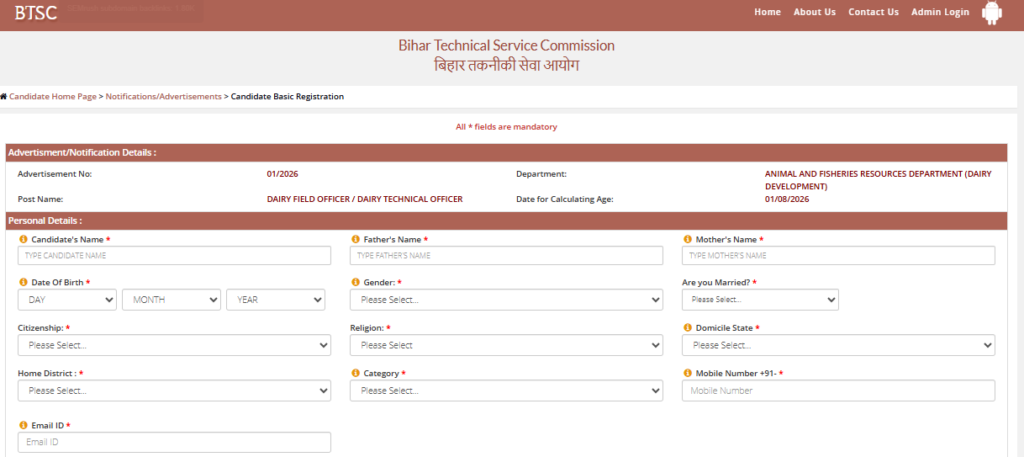The width and height of the screenshot is (1024, 457).
Task: Open the Category selection dropdown
Action: [x=506, y=390]
